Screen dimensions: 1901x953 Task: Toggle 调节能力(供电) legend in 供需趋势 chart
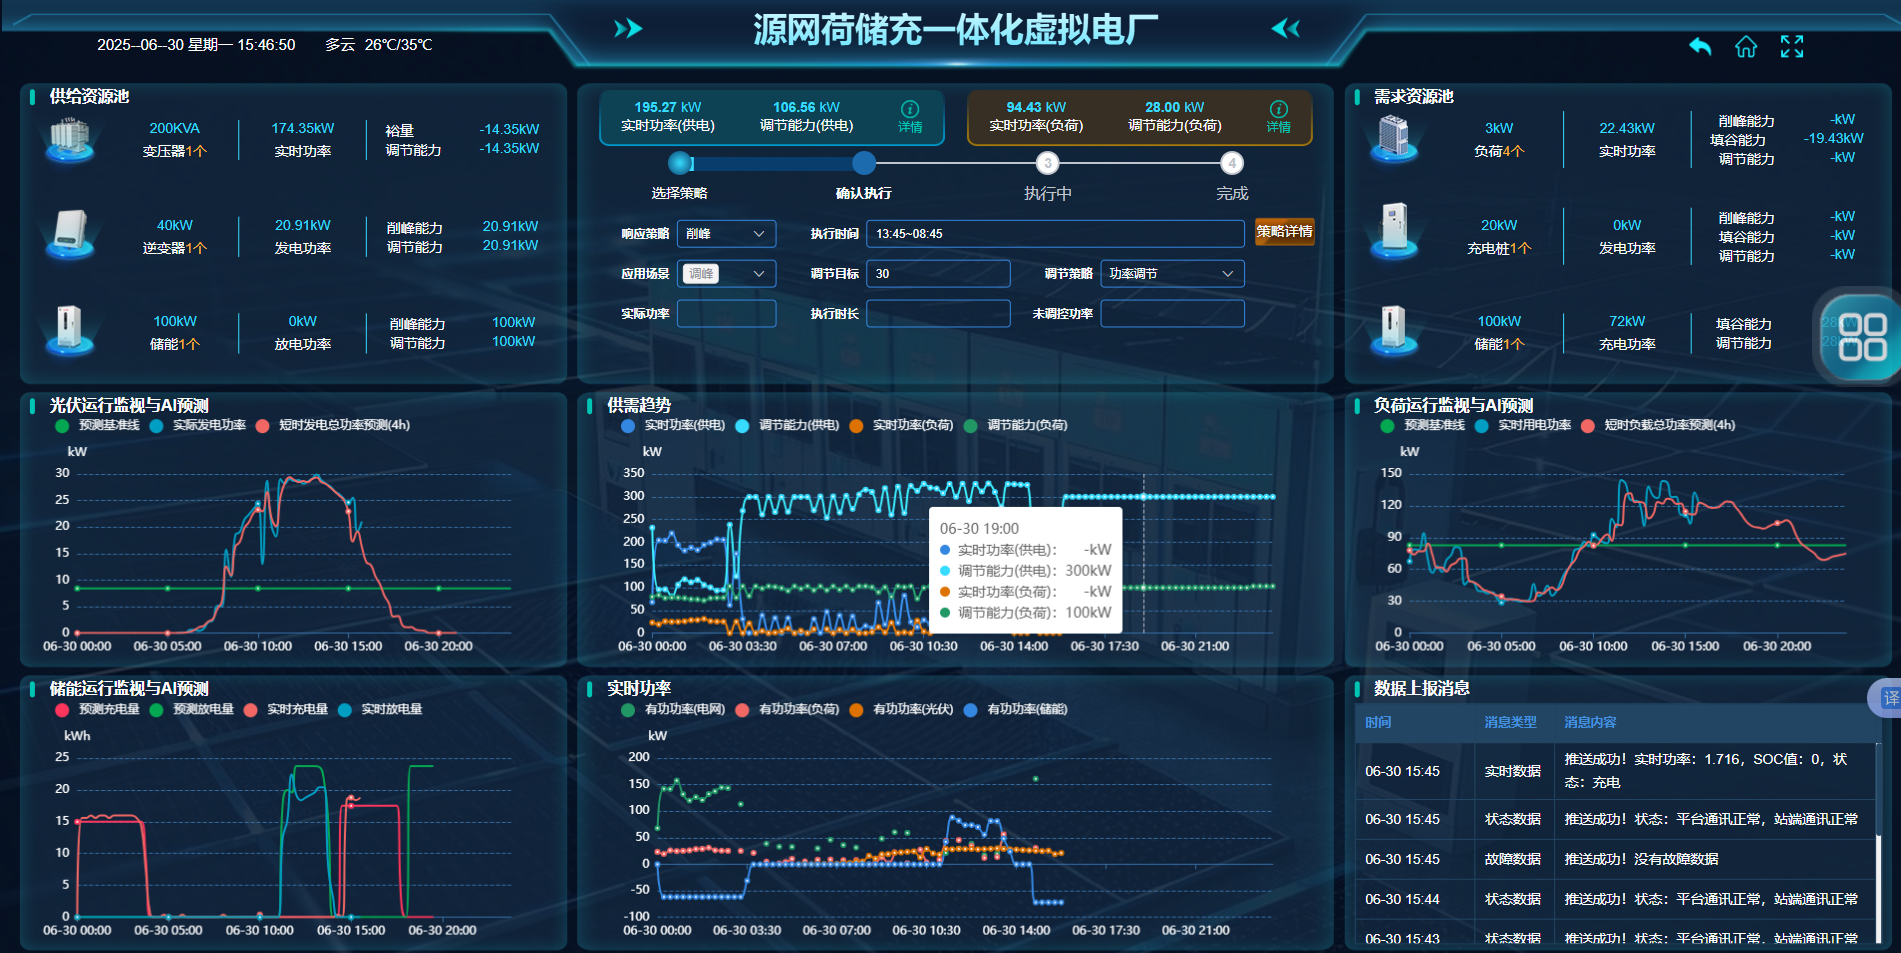788,425
